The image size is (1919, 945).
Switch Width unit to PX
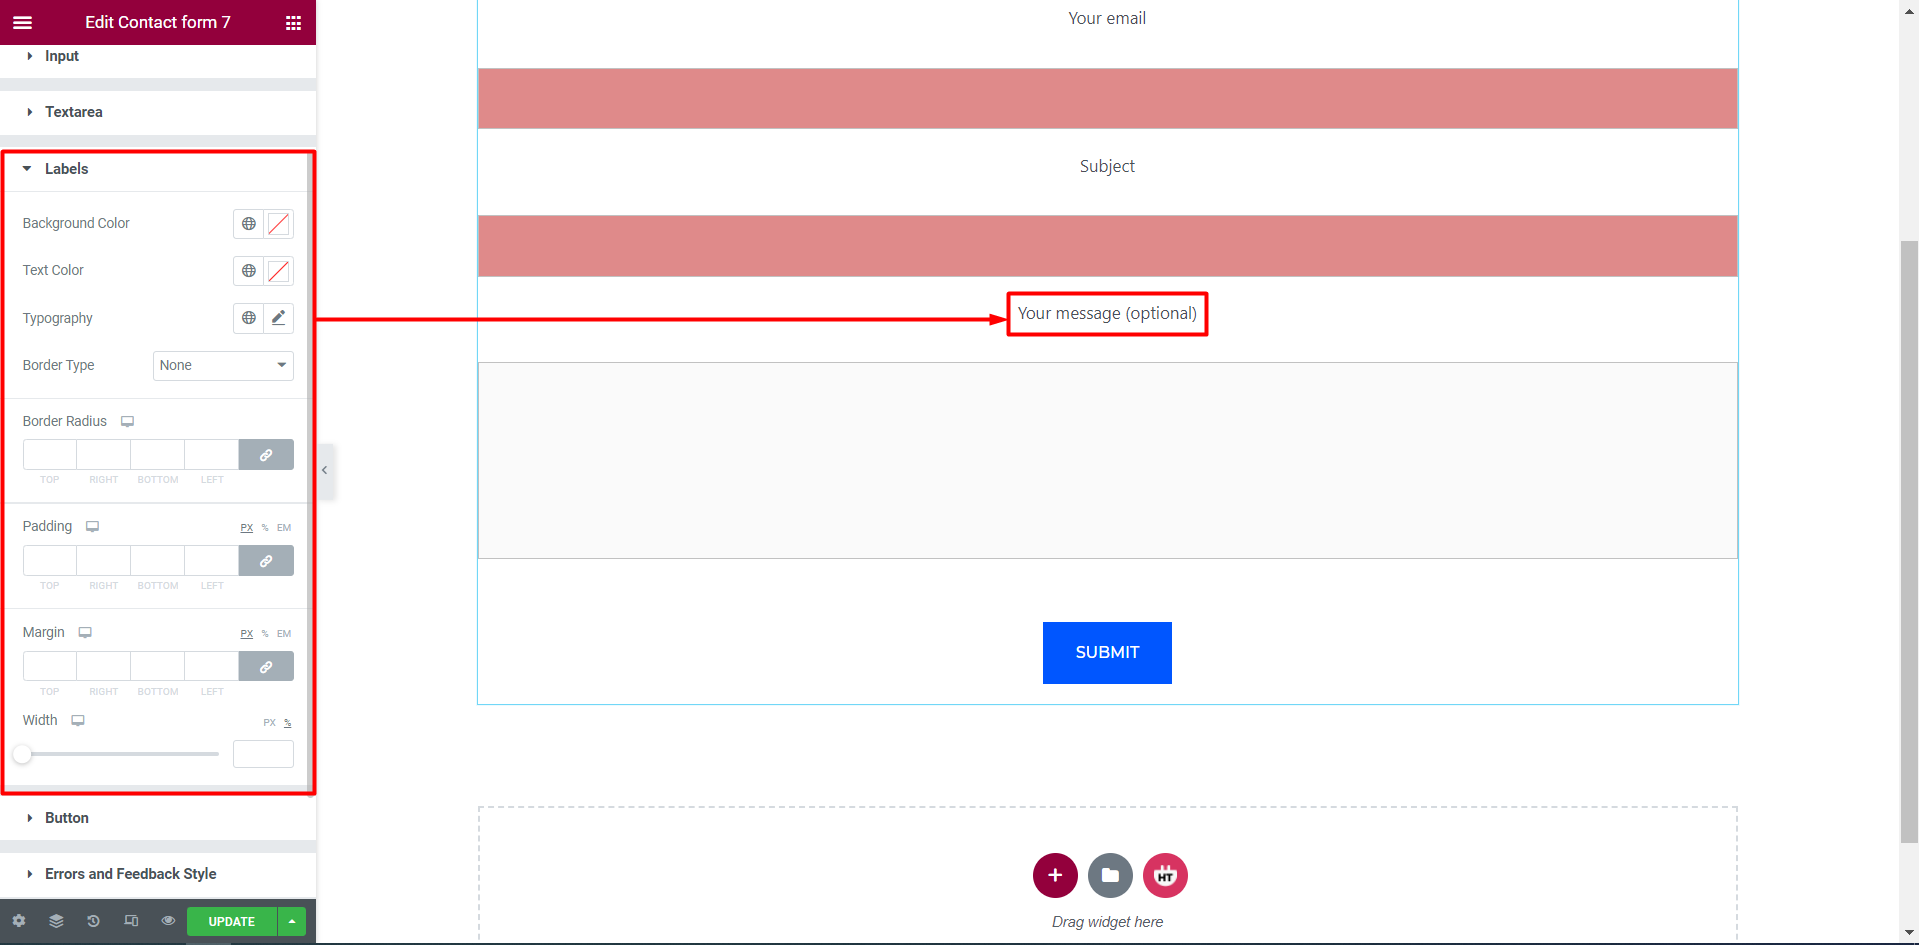click(269, 722)
